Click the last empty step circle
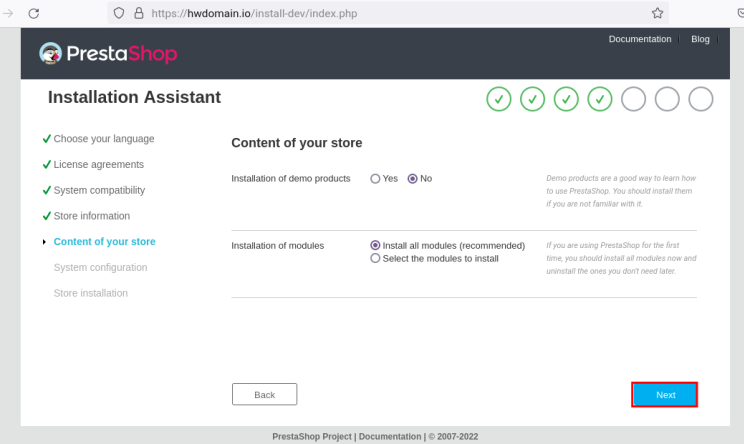Viewport: 744px width, 444px height. [701, 98]
